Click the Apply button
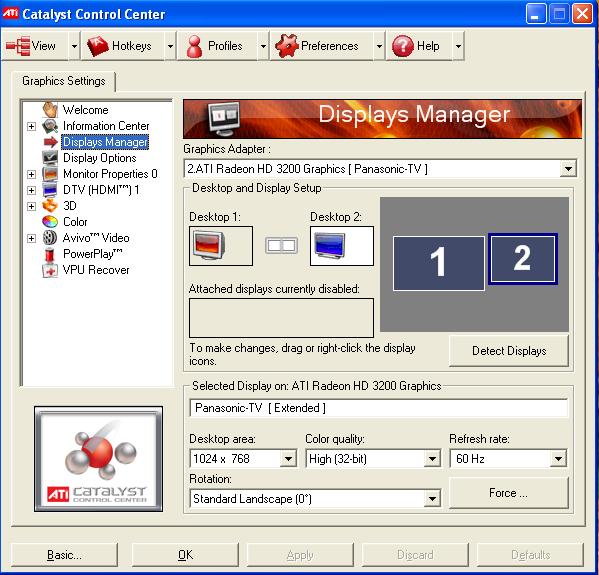599x575 pixels. click(x=300, y=555)
